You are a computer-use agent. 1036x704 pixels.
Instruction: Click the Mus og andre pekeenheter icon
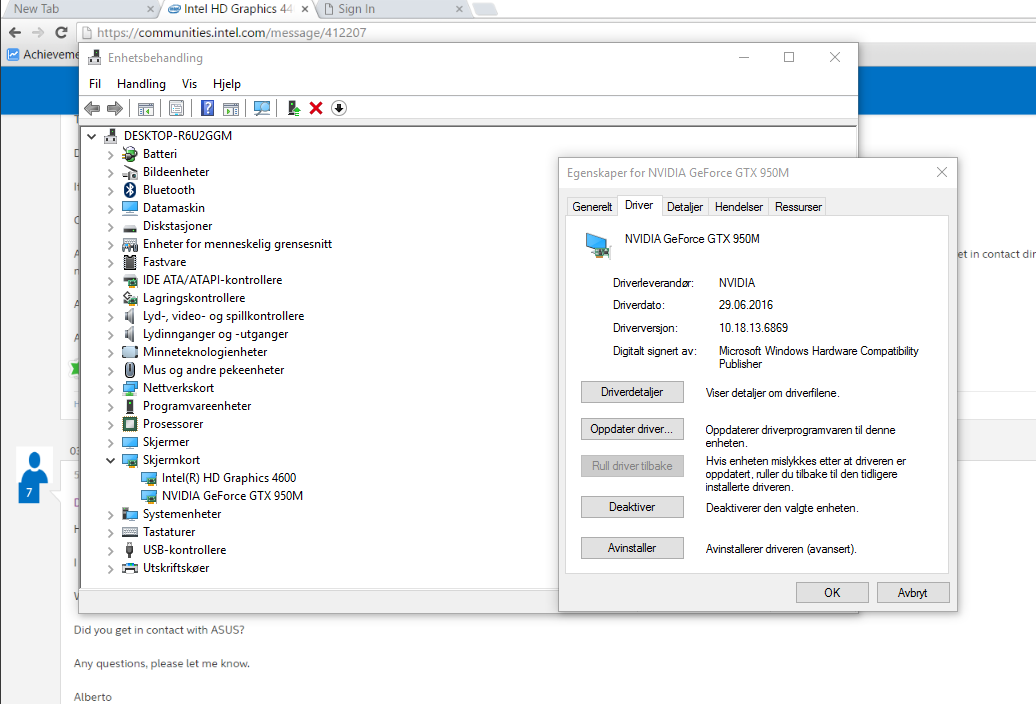click(130, 370)
